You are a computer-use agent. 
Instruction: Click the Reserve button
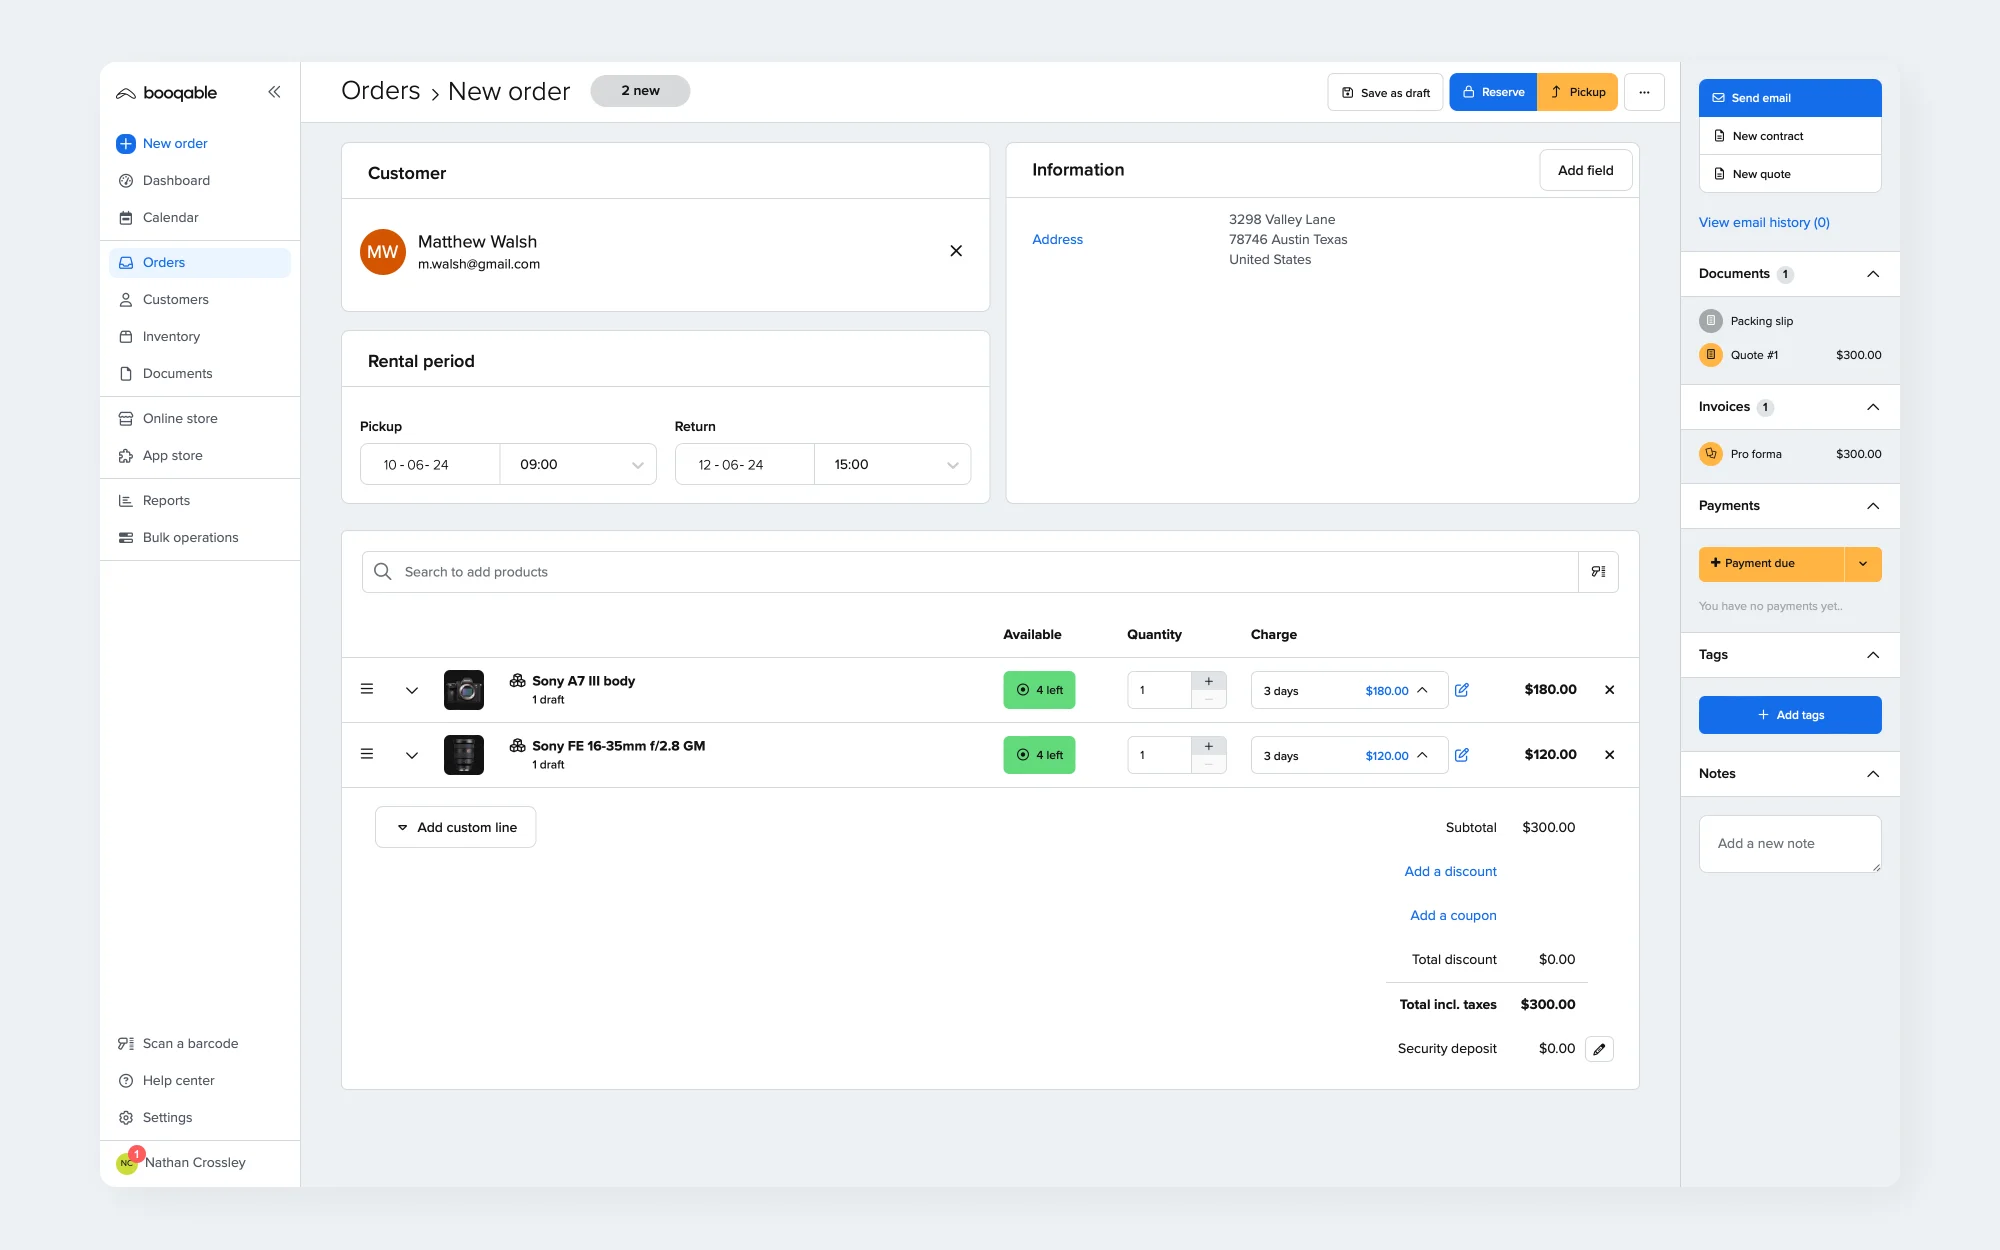[1493, 92]
